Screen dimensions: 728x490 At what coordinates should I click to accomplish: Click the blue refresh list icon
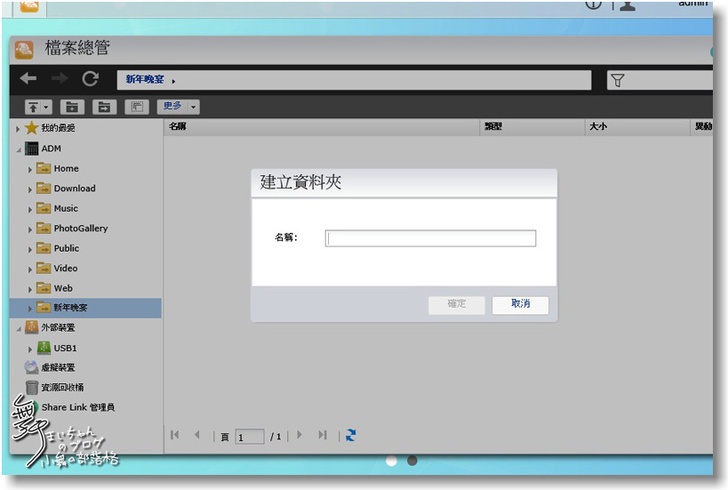[x=351, y=435]
